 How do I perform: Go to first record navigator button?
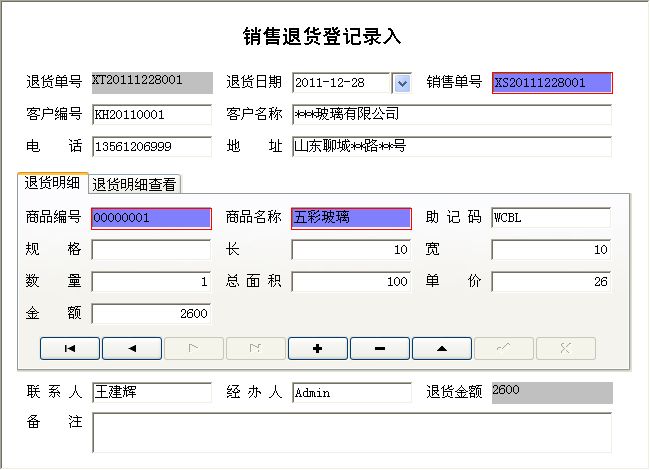pos(70,348)
